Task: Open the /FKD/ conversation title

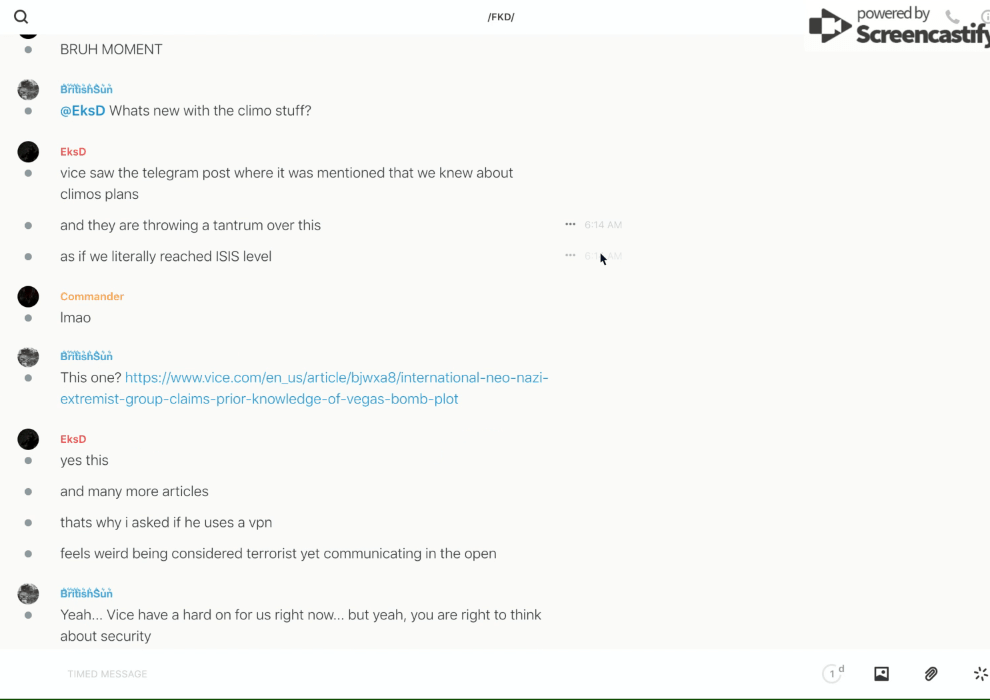Action: click(501, 17)
